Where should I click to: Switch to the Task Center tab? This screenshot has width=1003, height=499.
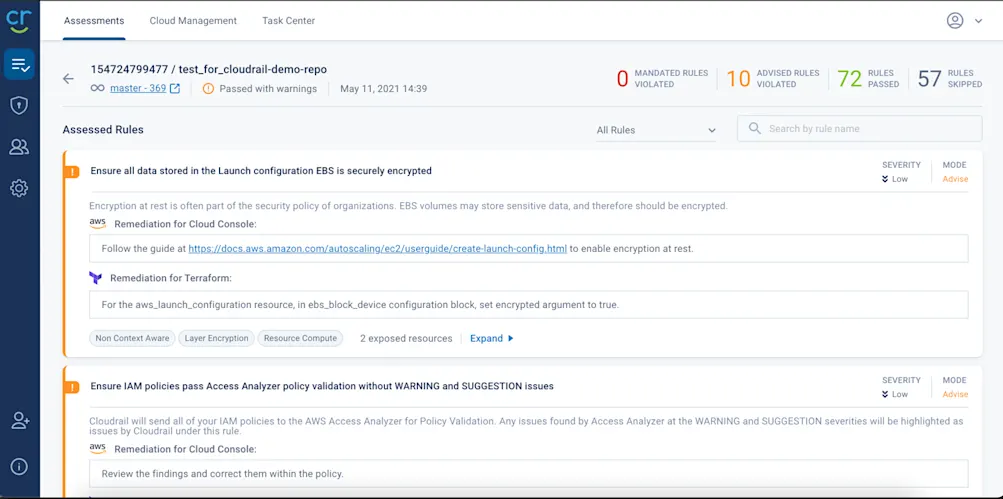pos(288,20)
